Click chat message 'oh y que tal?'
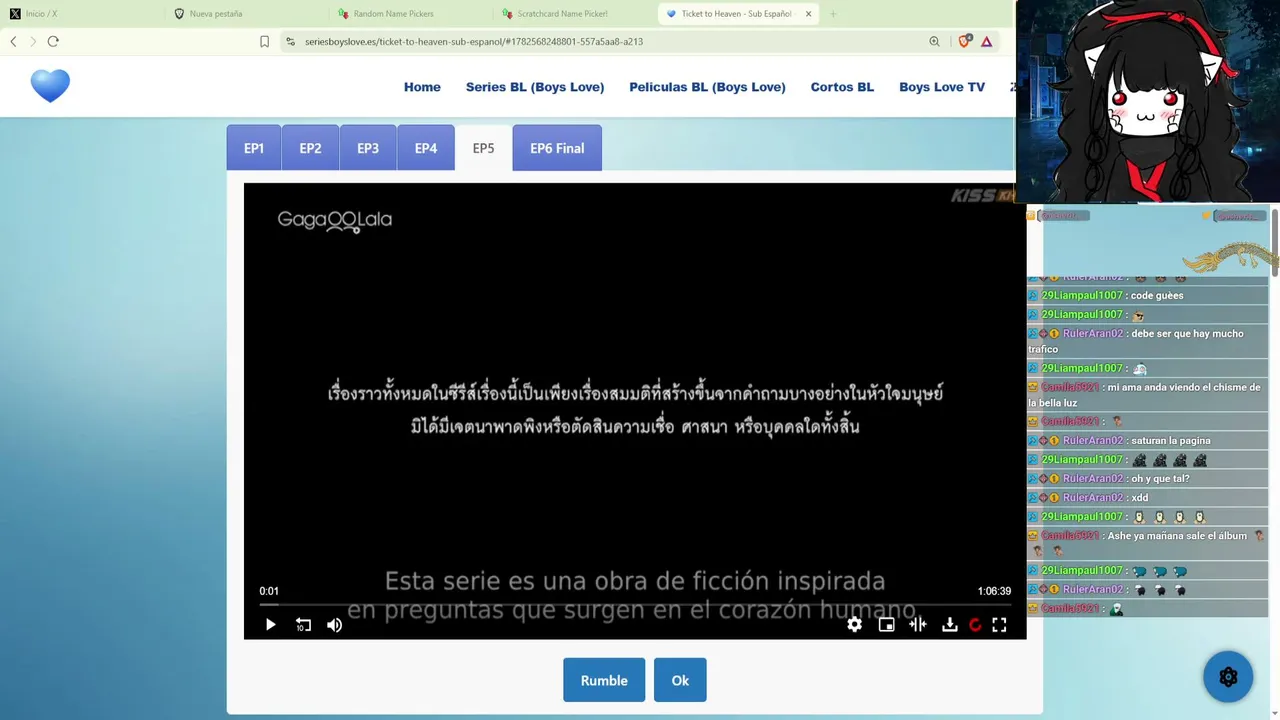 1160,478
